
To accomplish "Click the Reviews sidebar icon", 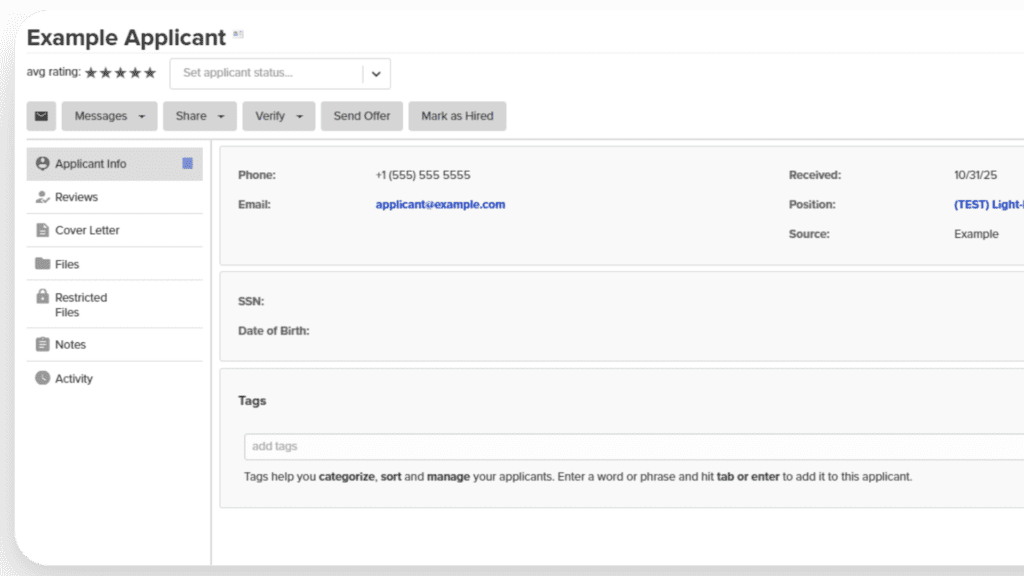I will pos(42,197).
